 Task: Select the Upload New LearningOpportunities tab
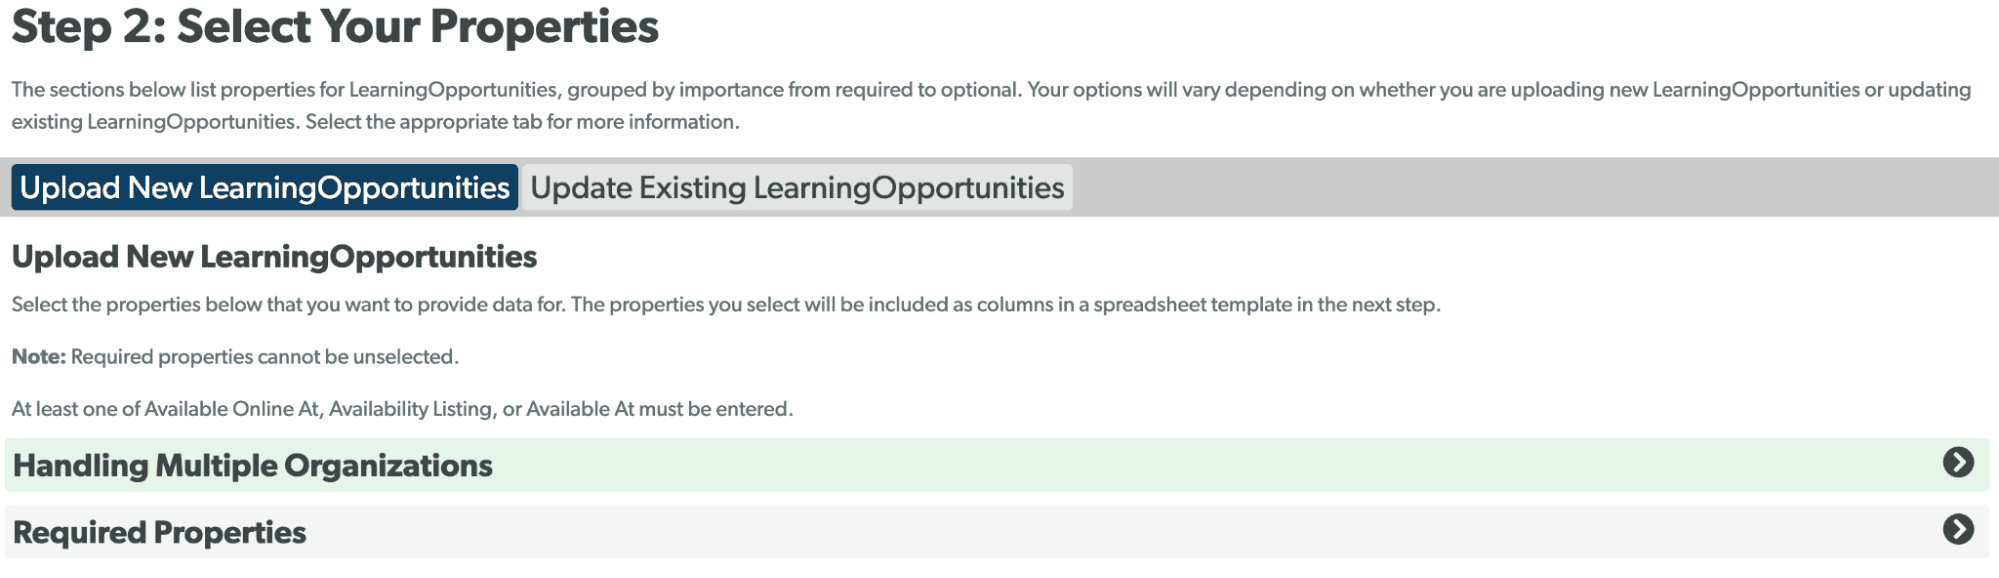click(x=264, y=186)
